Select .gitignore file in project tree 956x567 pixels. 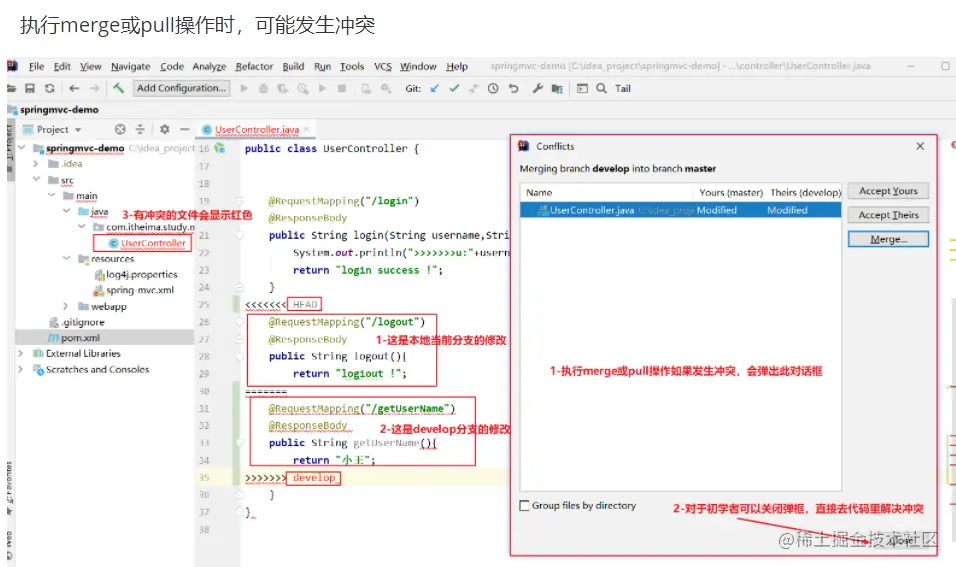(x=82, y=322)
